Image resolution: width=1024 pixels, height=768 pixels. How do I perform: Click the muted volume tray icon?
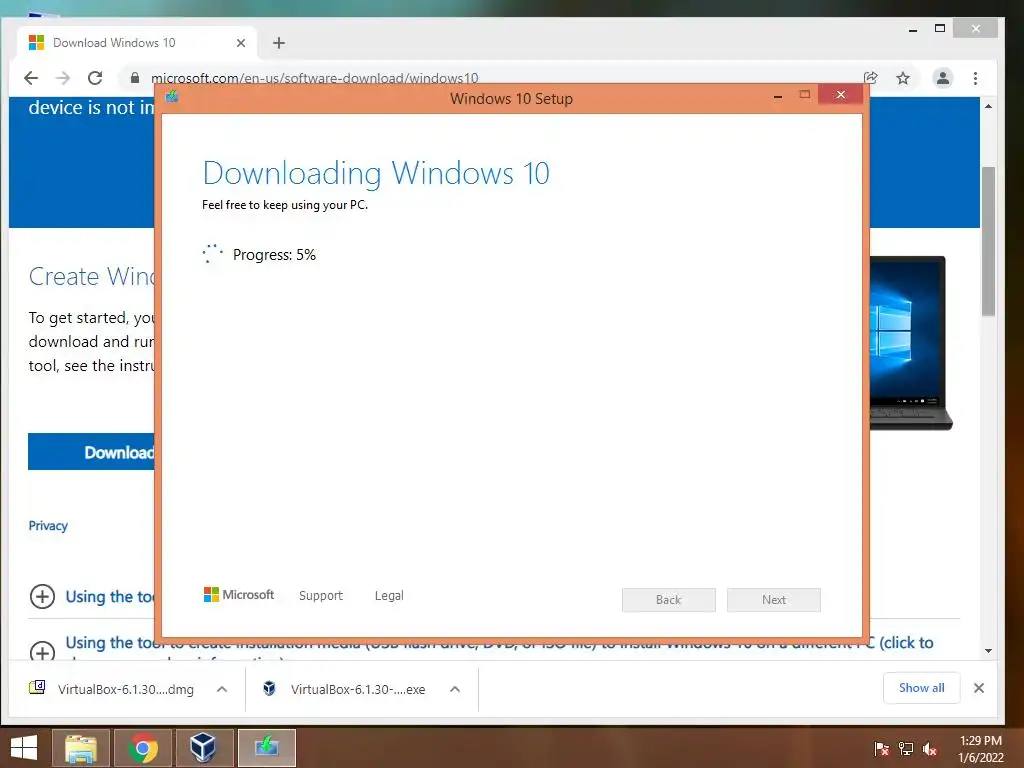coord(930,748)
